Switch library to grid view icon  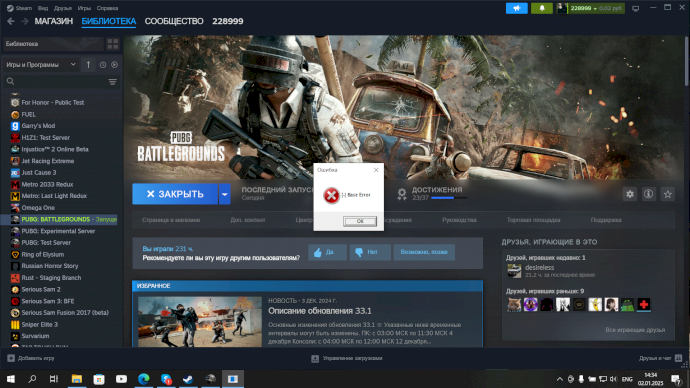click(113, 44)
